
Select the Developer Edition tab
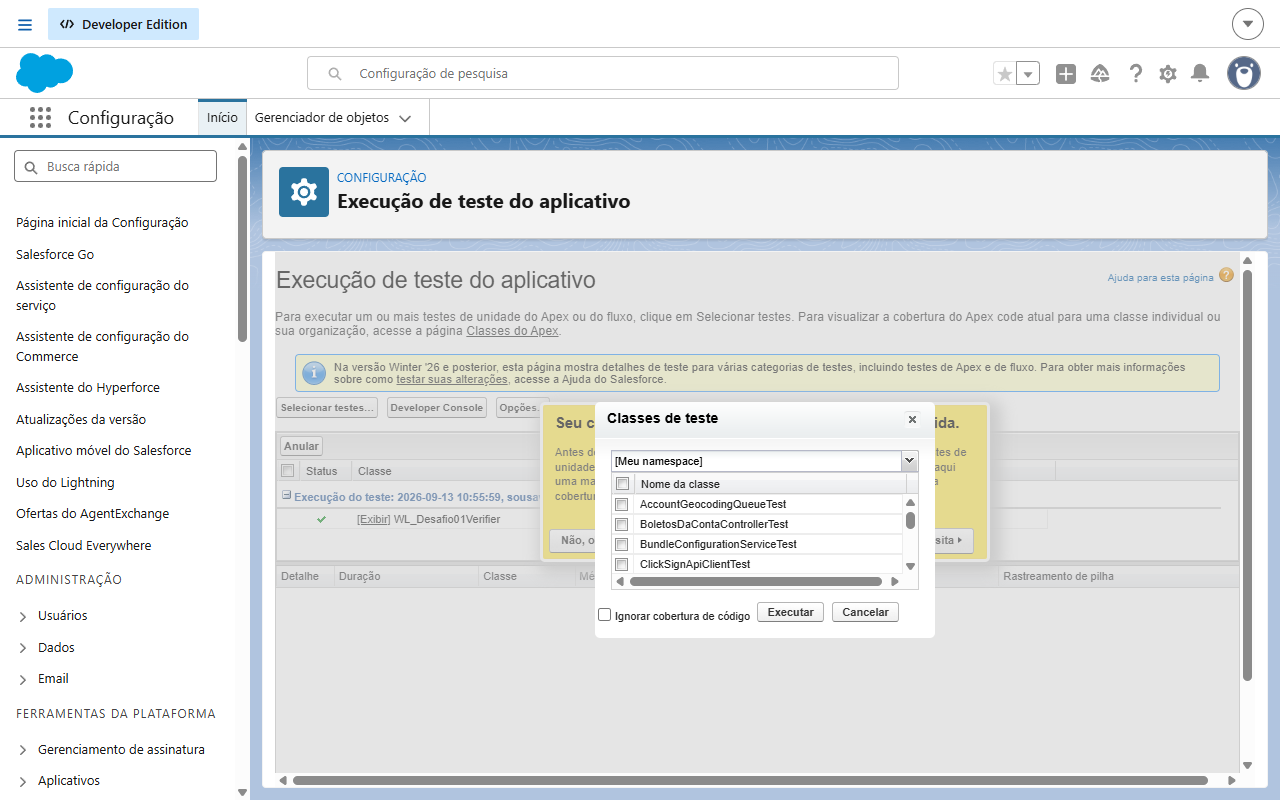[123, 24]
